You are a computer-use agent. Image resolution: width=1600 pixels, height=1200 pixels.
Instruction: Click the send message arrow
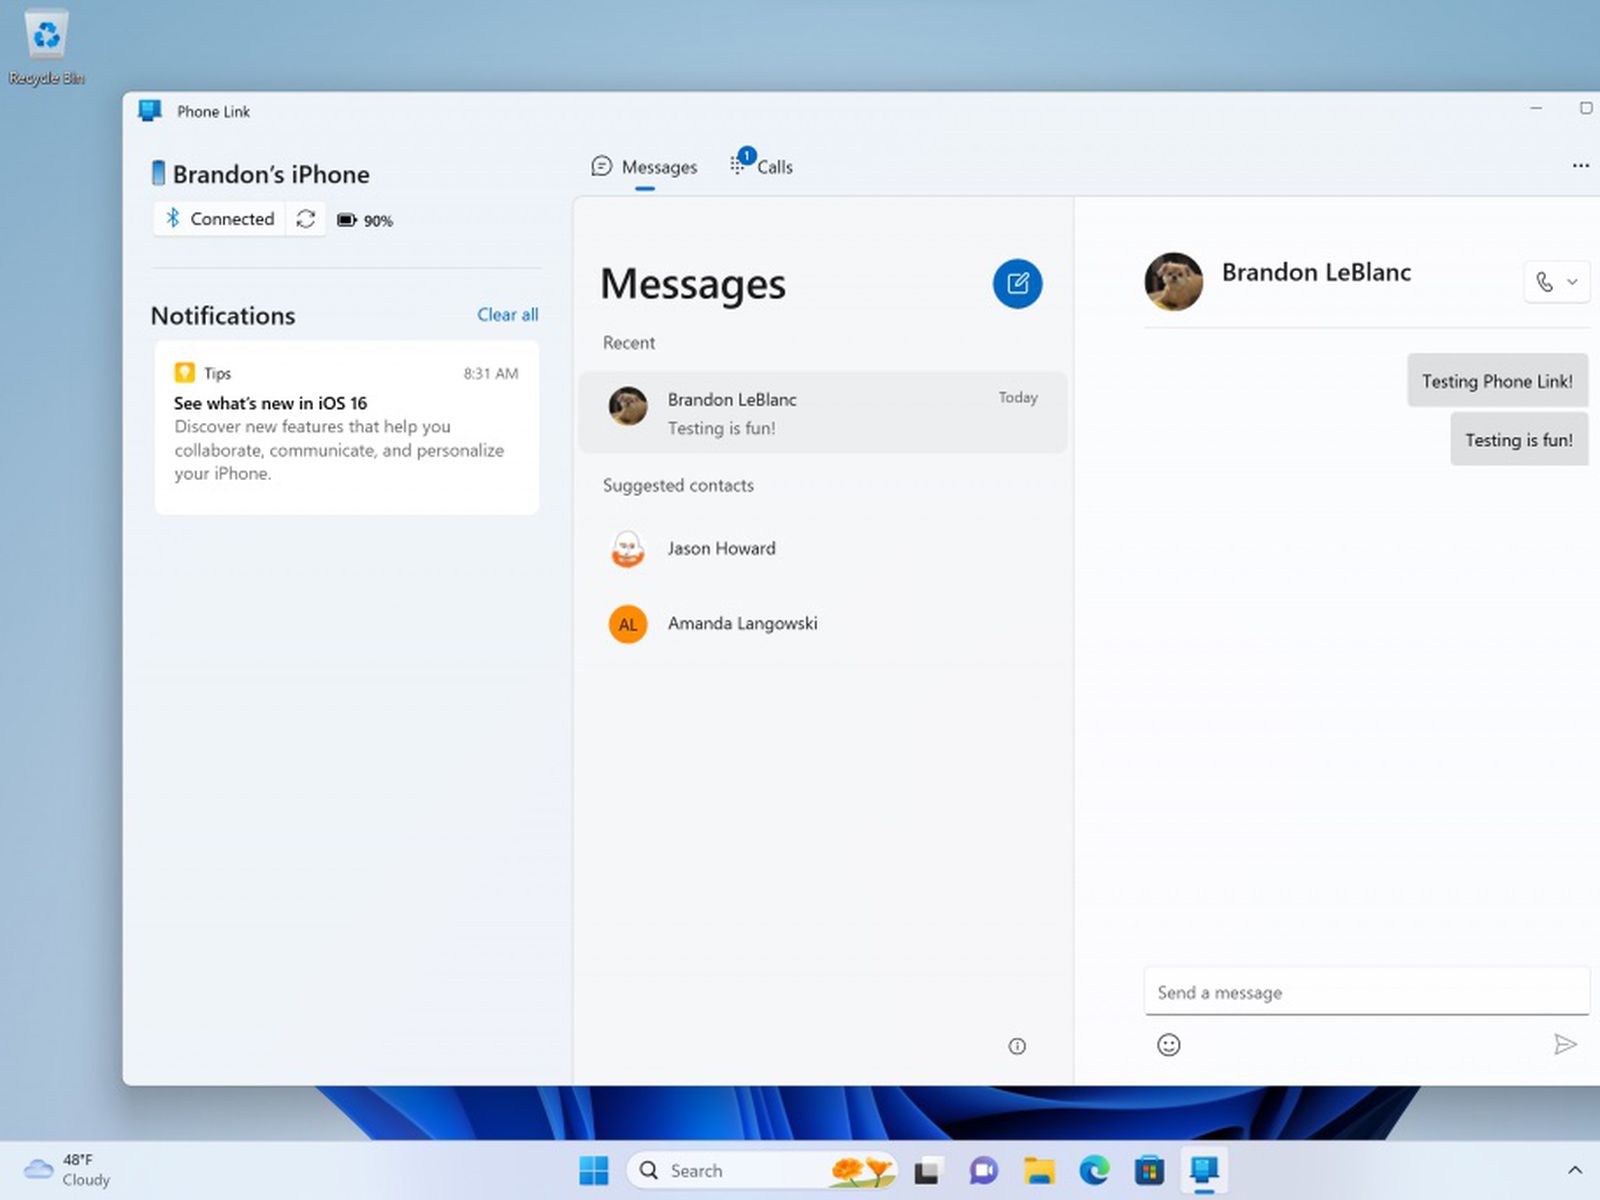pos(1565,1045)
